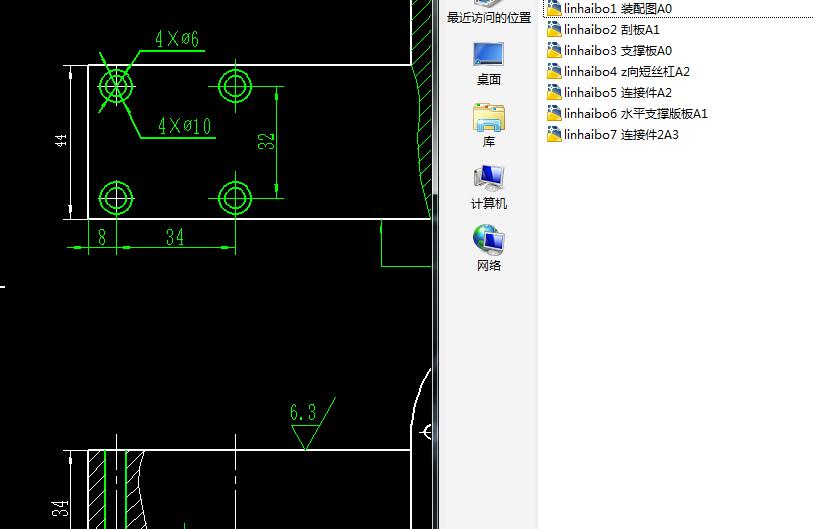Select file linhaibo5 连接件A2

click(x=610, y=92)
